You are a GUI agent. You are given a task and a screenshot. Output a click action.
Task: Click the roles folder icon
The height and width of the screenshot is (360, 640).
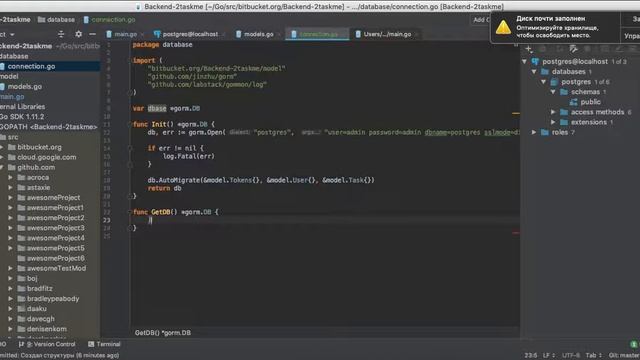tap(544, 132)
